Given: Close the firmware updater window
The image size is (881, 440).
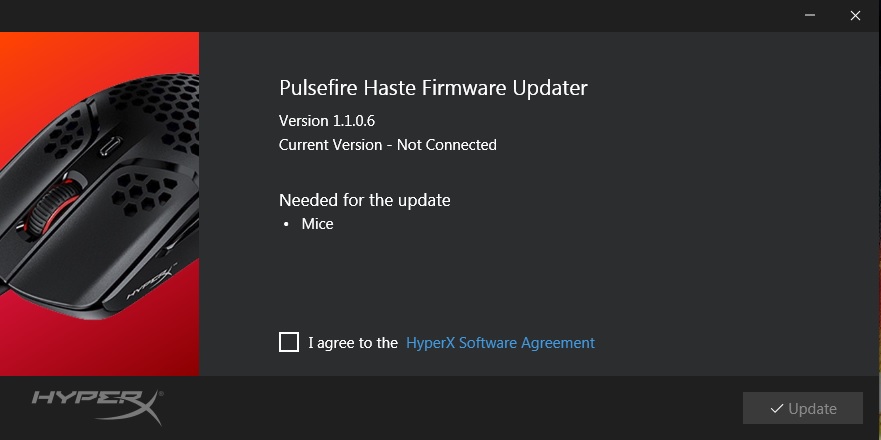Looking at the screenshot, I should click(855, 15).
